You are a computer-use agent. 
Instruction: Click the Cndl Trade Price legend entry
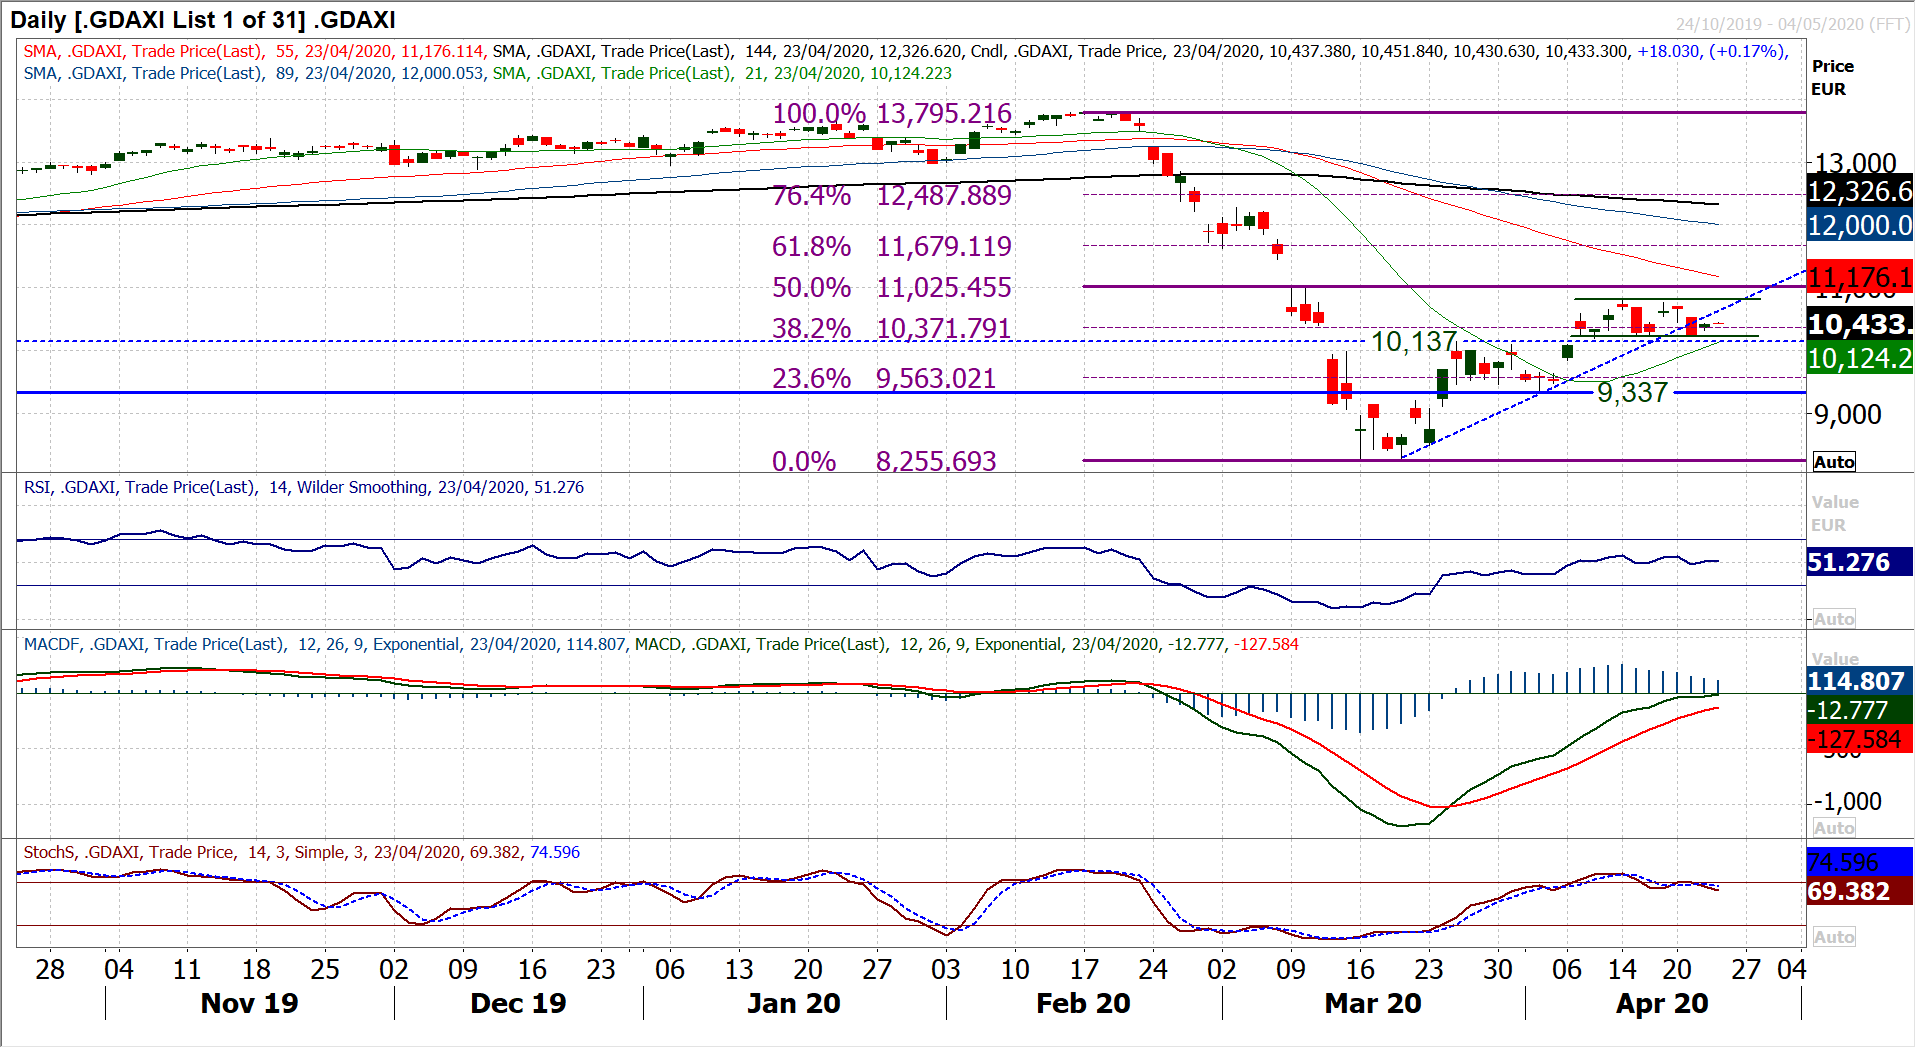1380,51
